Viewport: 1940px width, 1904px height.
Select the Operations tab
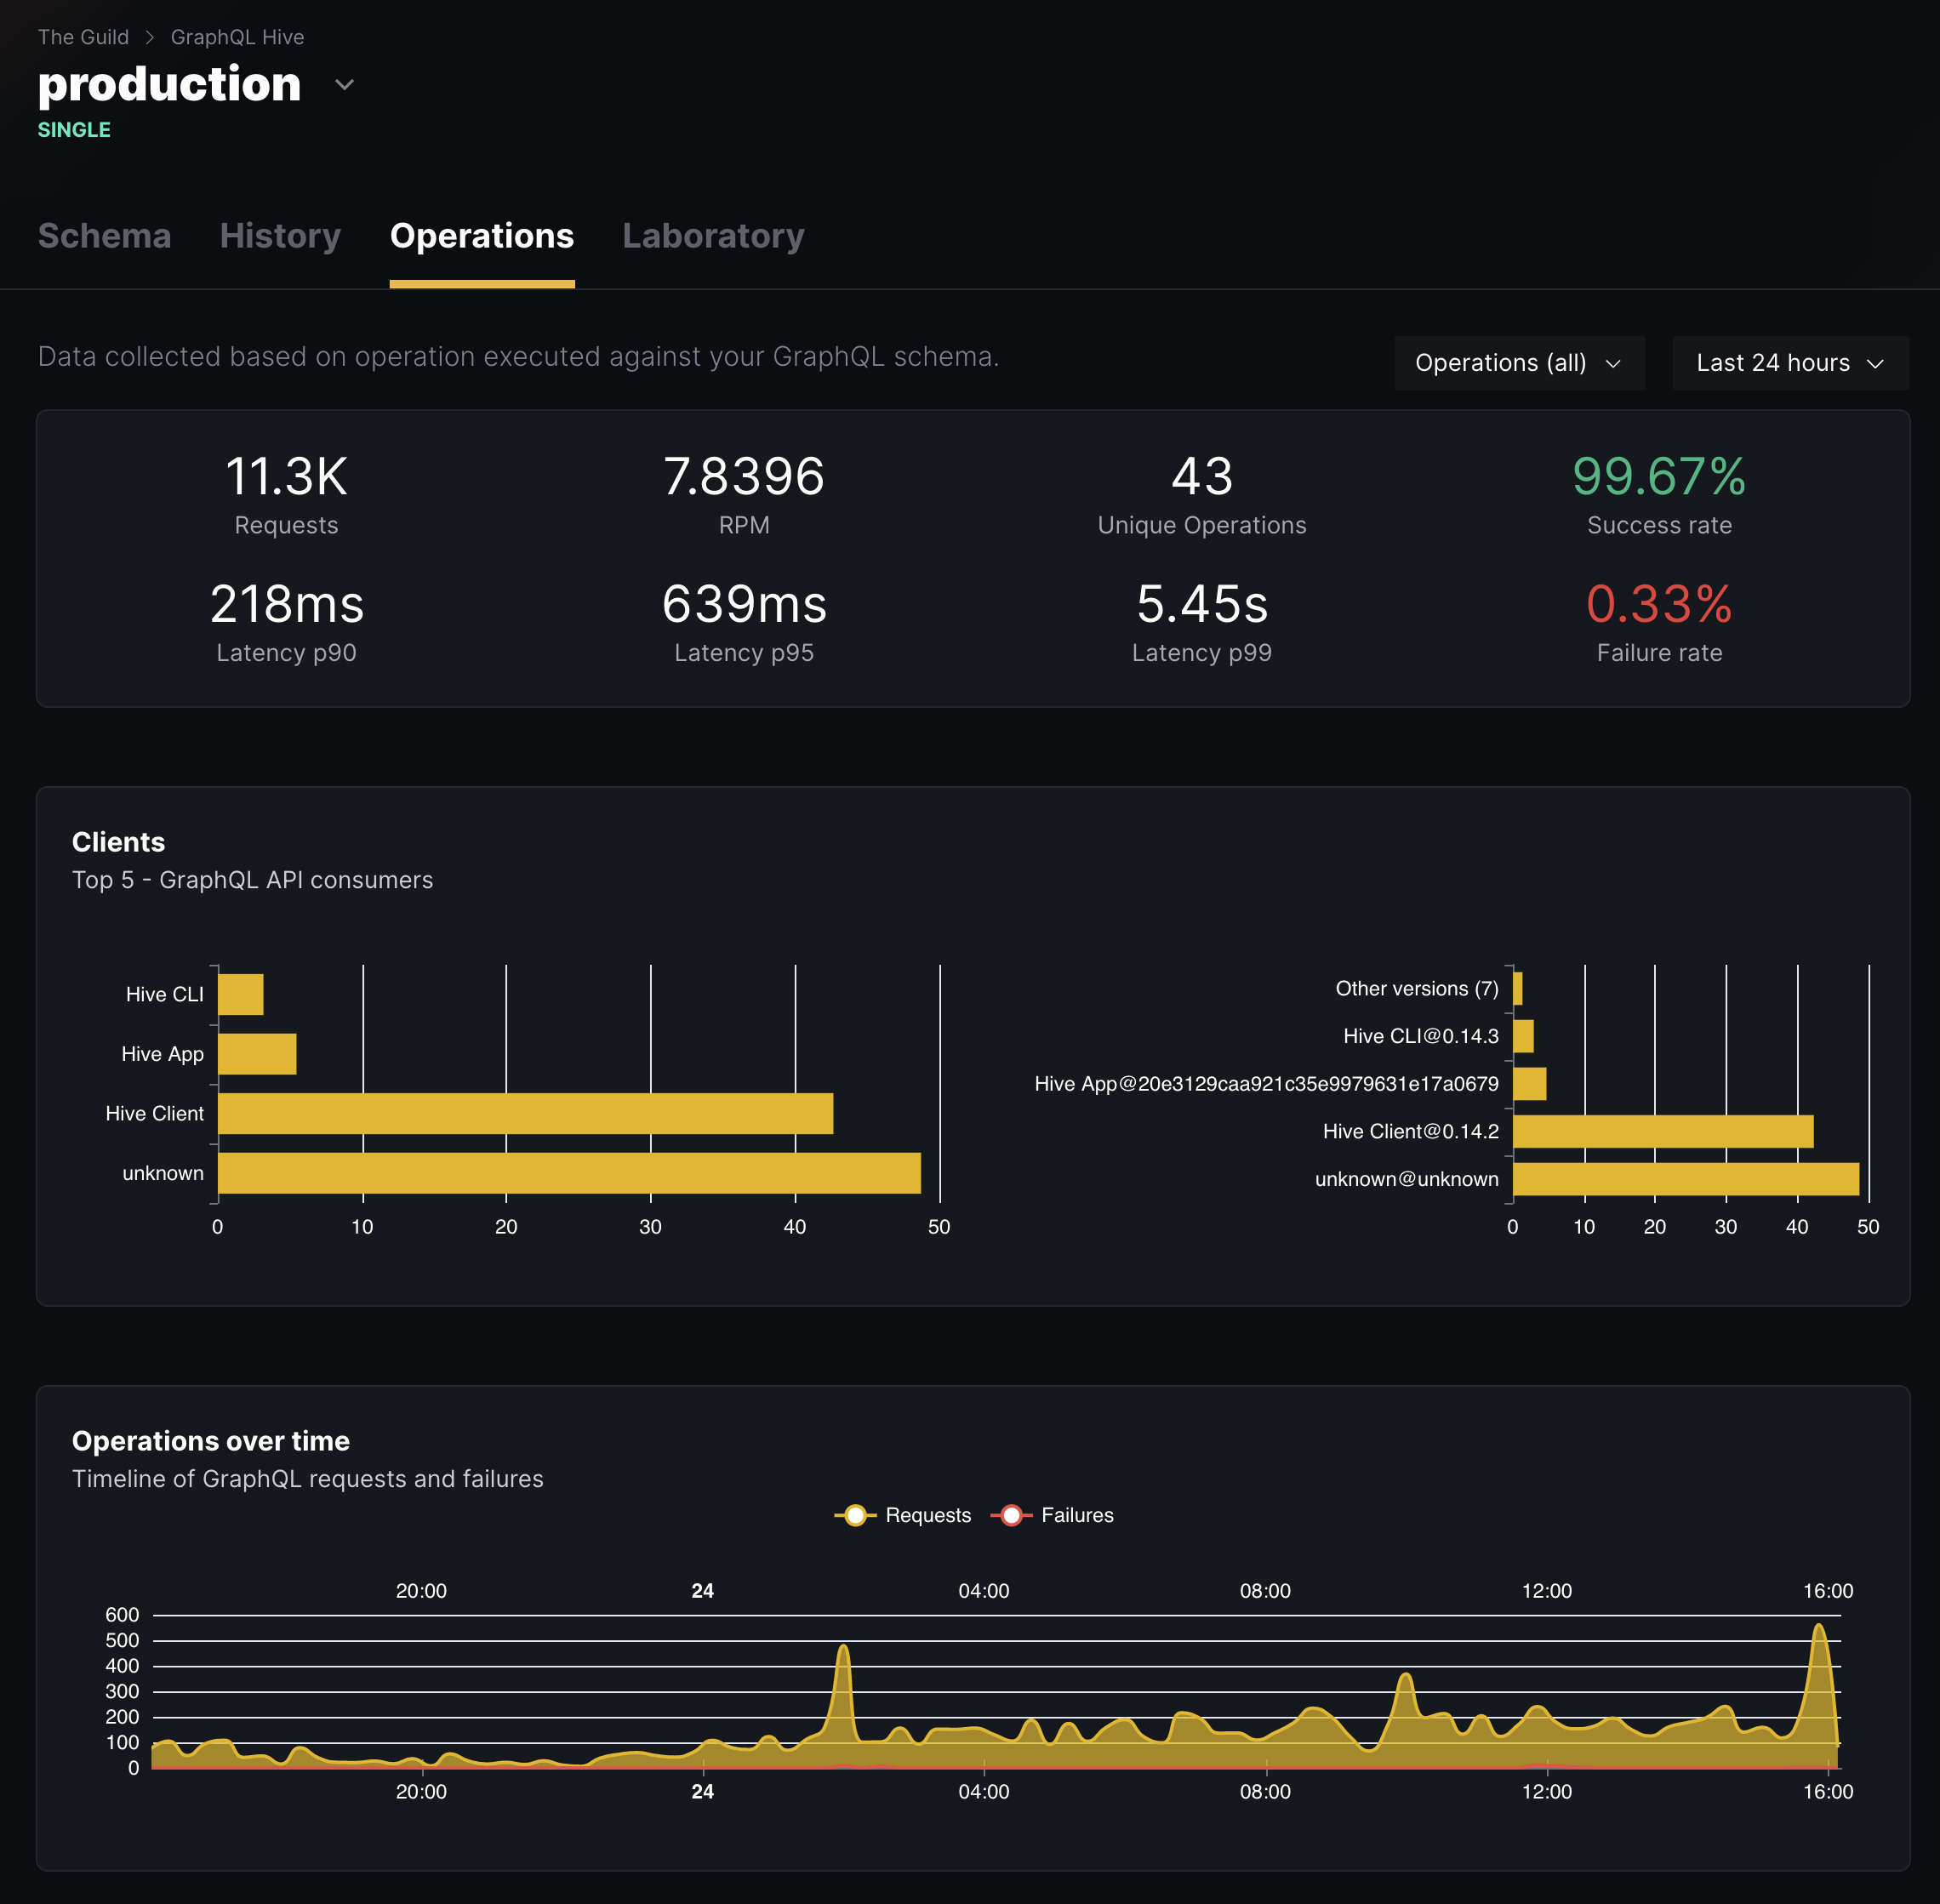pos(481,237)
